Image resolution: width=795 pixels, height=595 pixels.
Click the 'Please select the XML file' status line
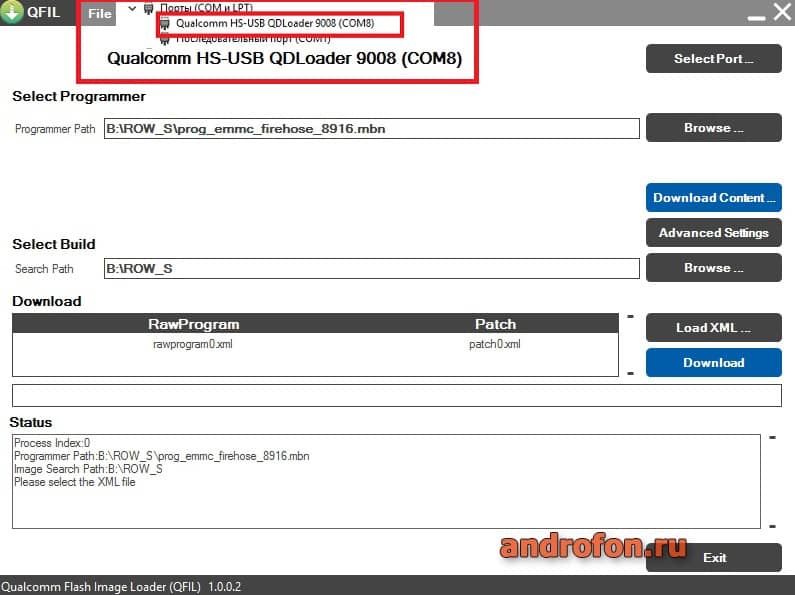[x=75, y=482]
